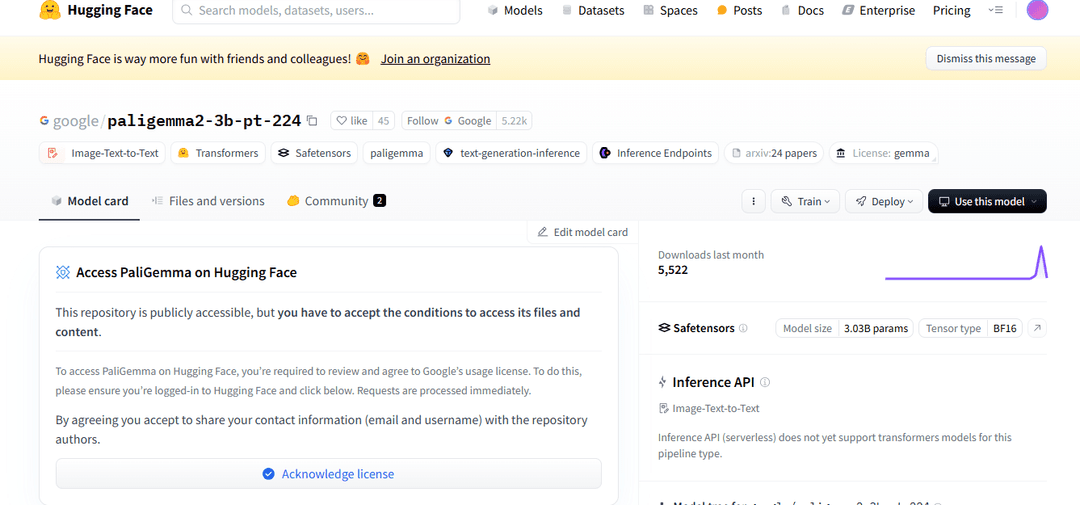Select the text-generation-inference tag
Image resolution: width=1080 pixels, height=505 pixels.
511,153
